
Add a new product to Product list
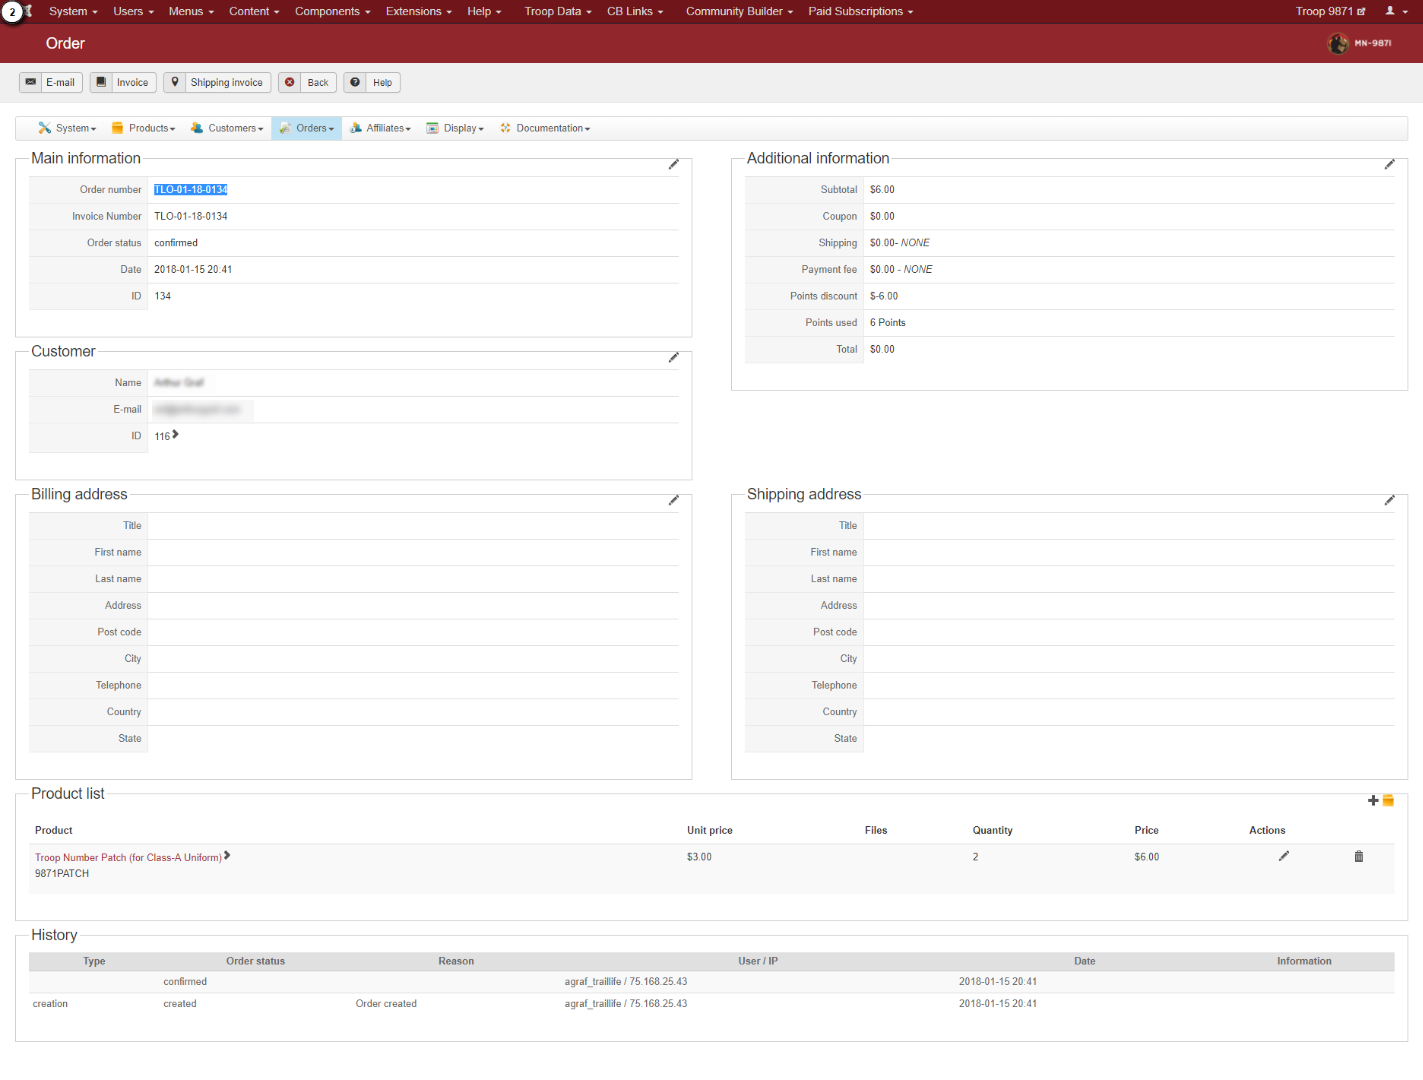click(1380, 801)
